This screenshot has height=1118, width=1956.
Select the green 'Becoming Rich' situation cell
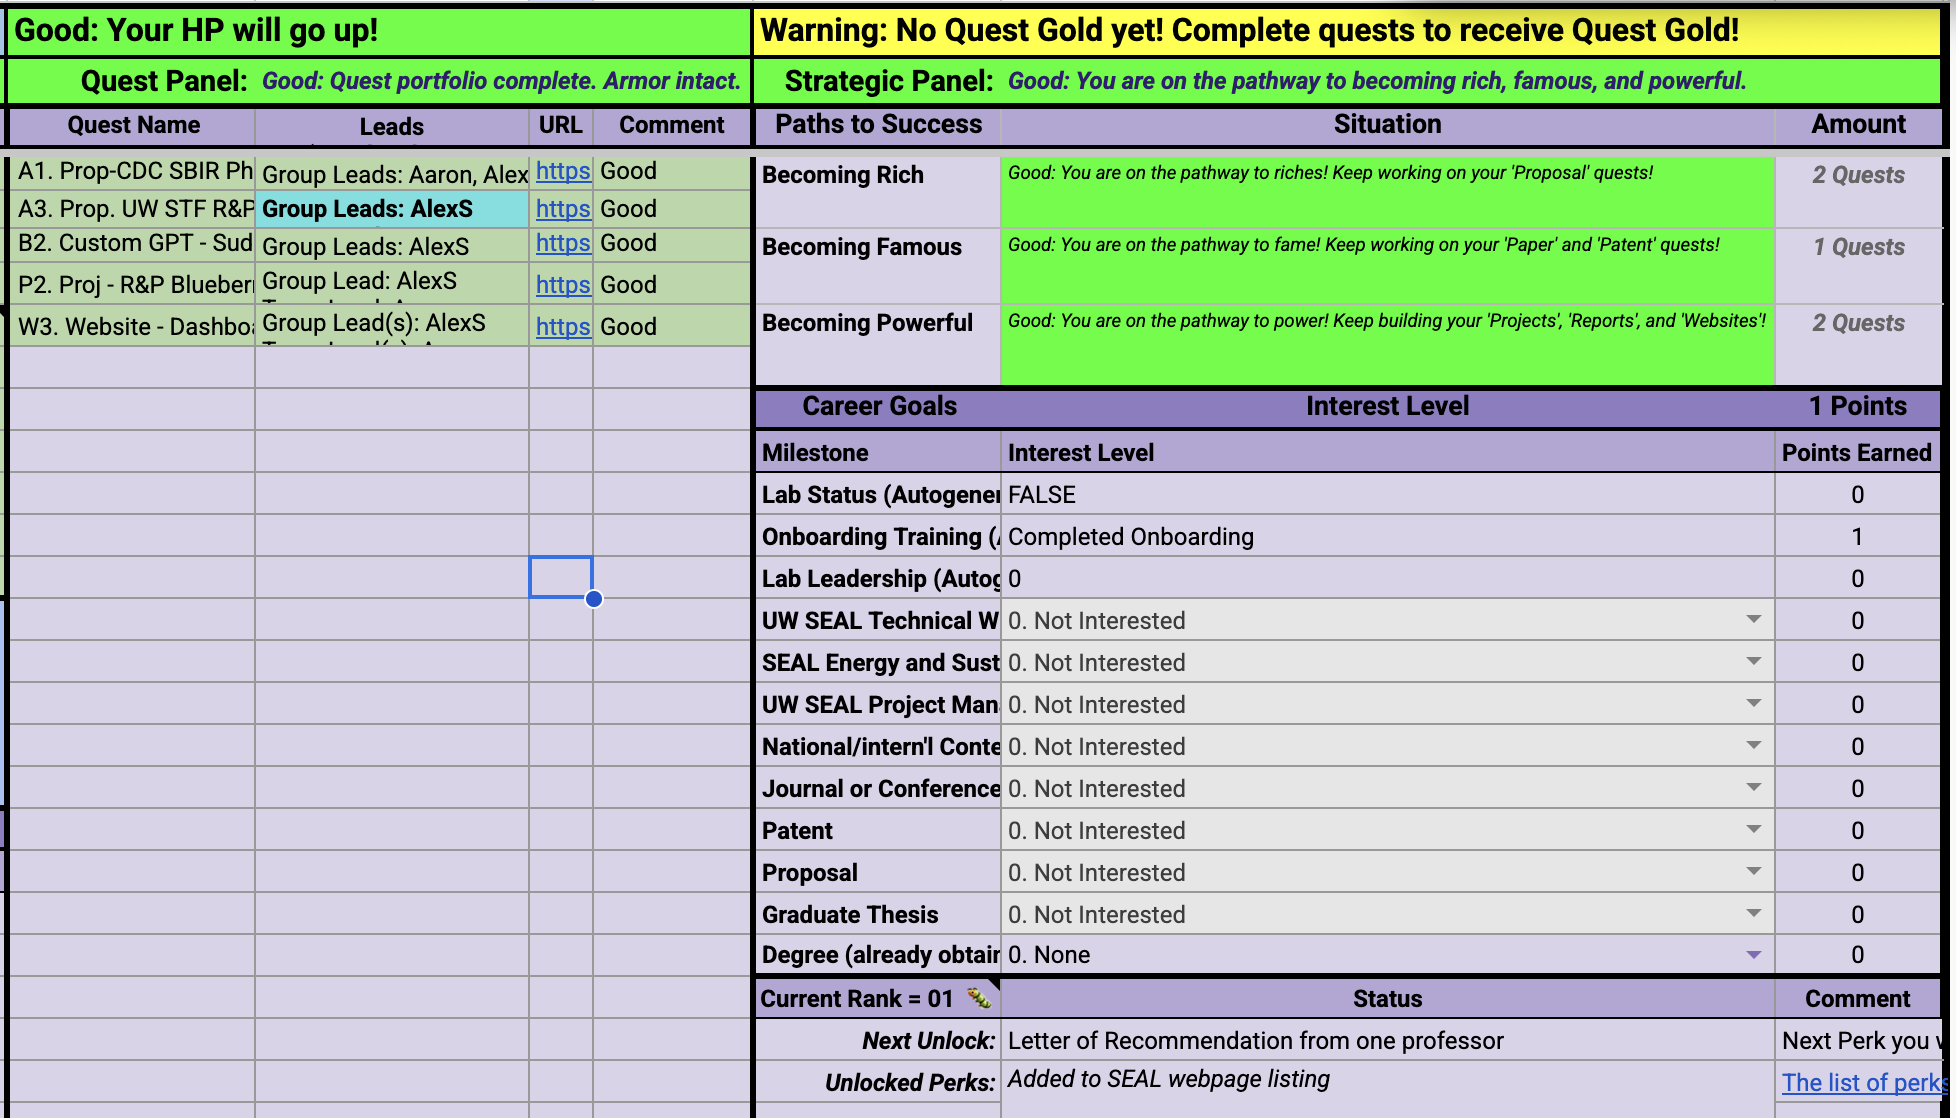click(1386, 192)
